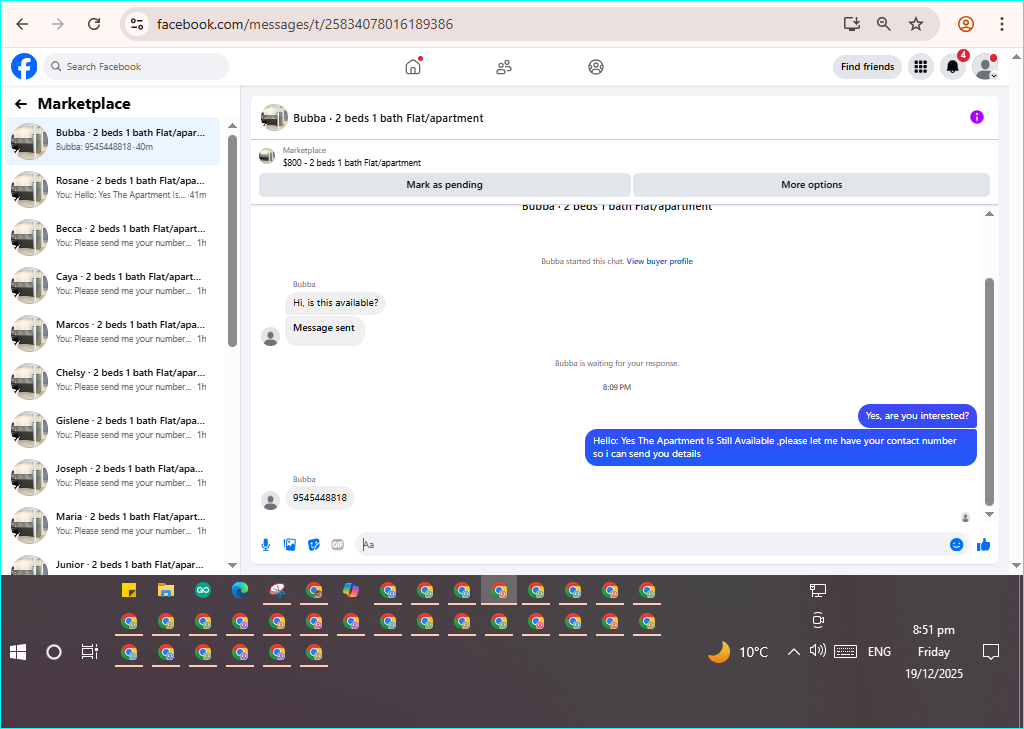1024x729 pixels.
Task: Click the 'Yes, are you interested?' message
Action: click(917, 416)
